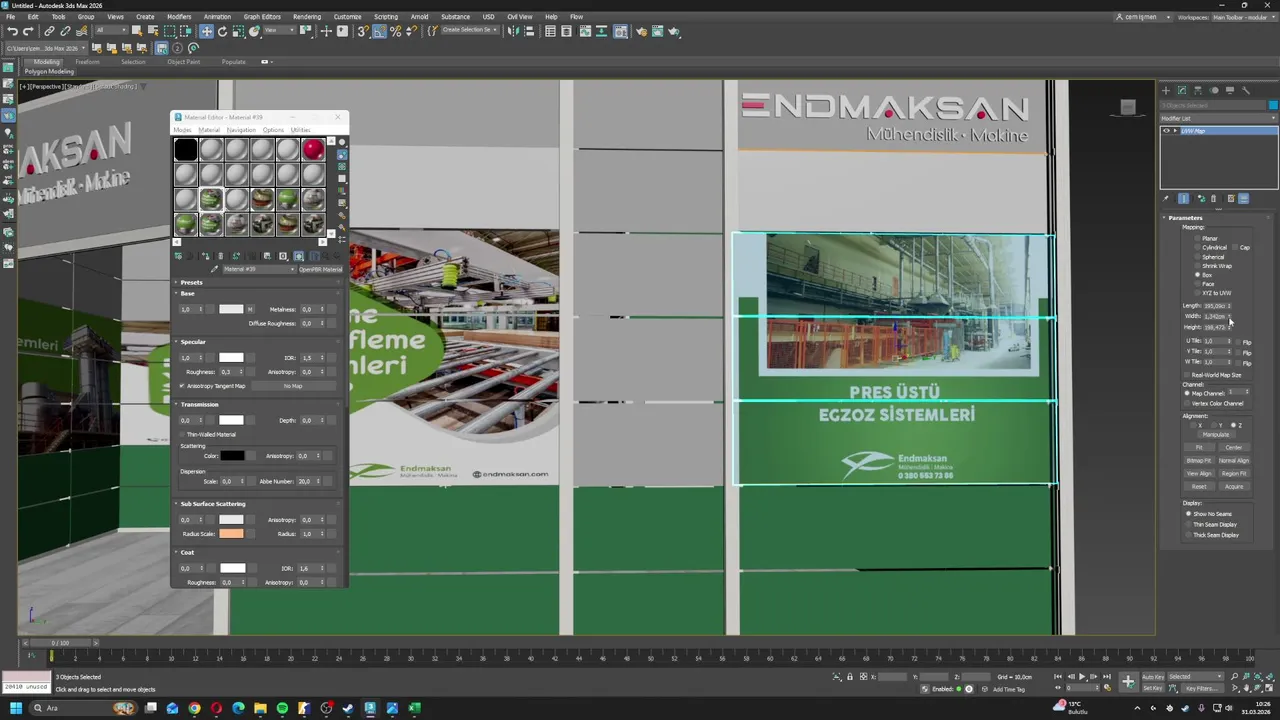Open the Modifiers menu
This screenshot has height=720, width=1280.
tap(179, 17)
